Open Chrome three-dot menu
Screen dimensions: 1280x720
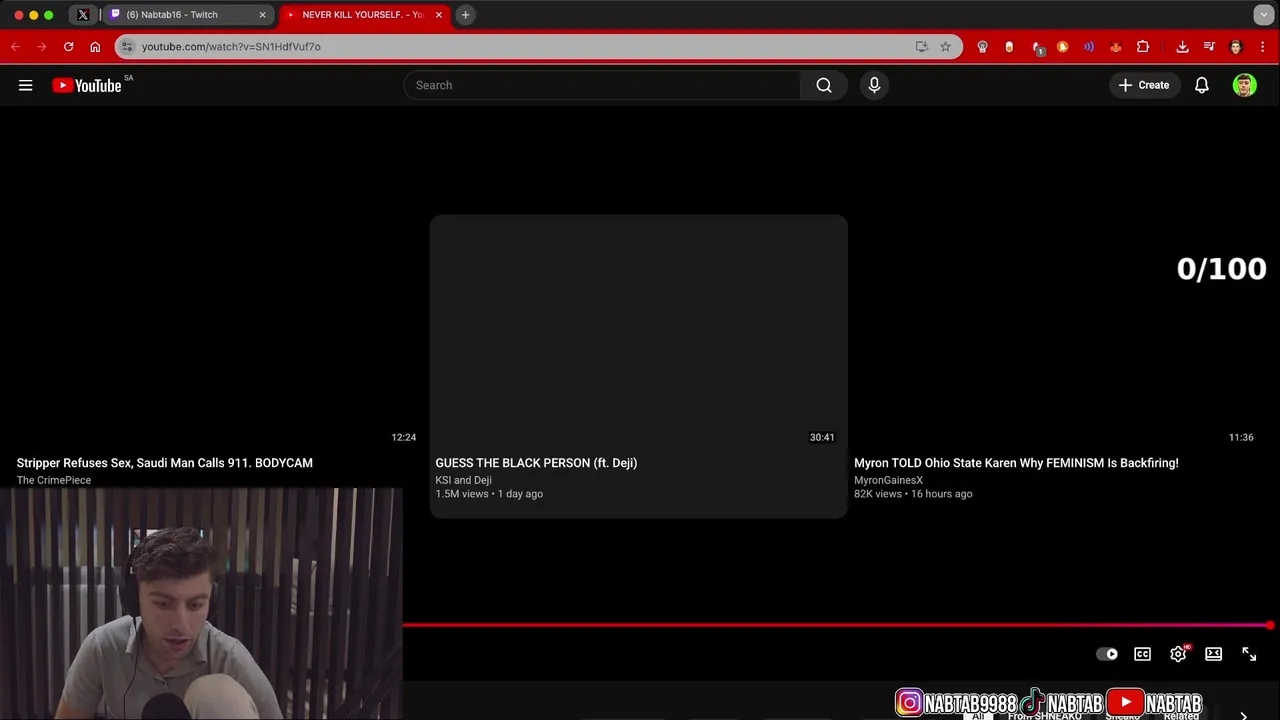tap(1263, 47)
